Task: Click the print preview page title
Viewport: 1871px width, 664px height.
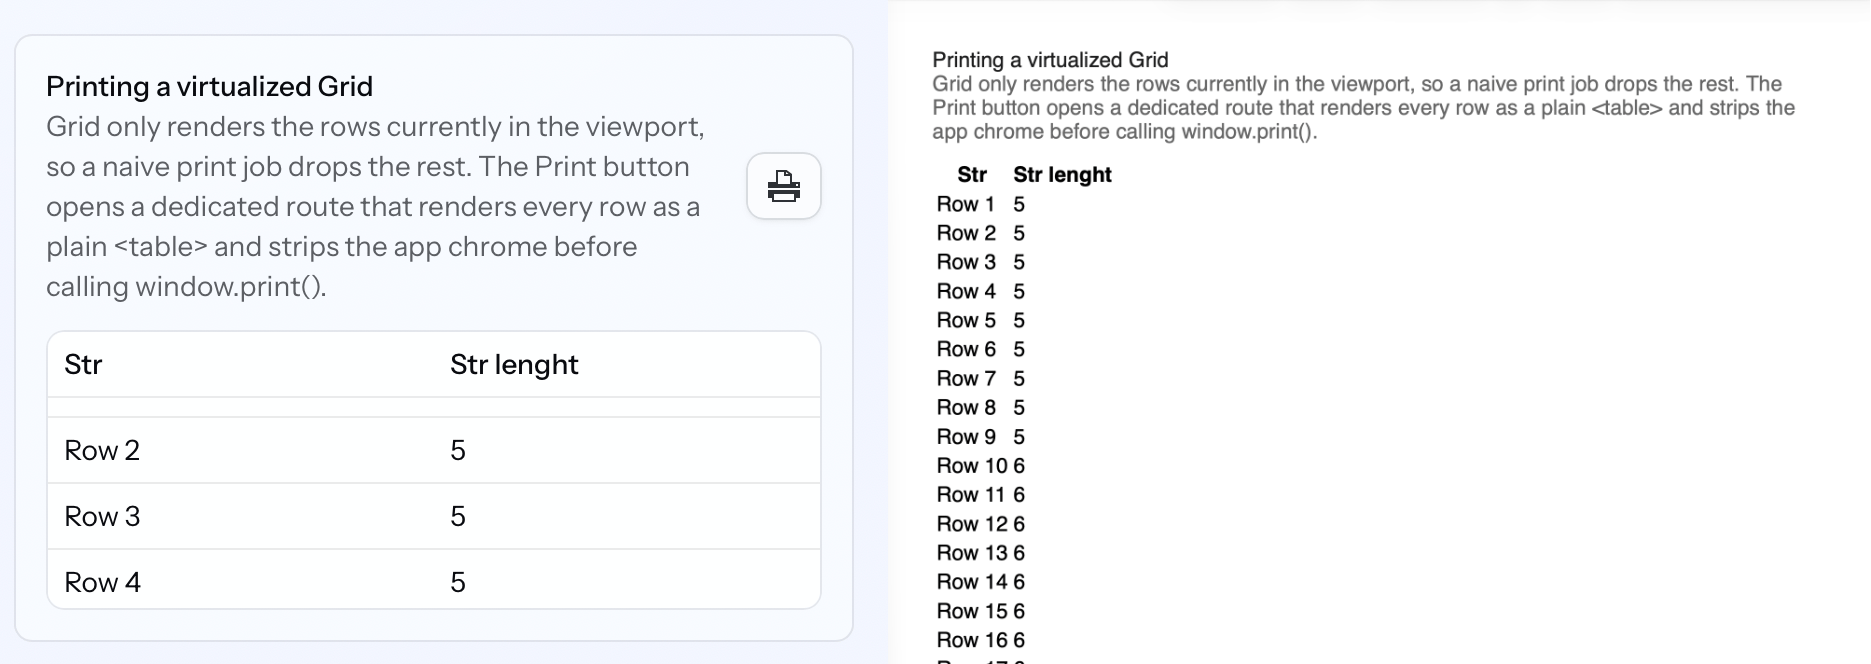Action: 1050,60
